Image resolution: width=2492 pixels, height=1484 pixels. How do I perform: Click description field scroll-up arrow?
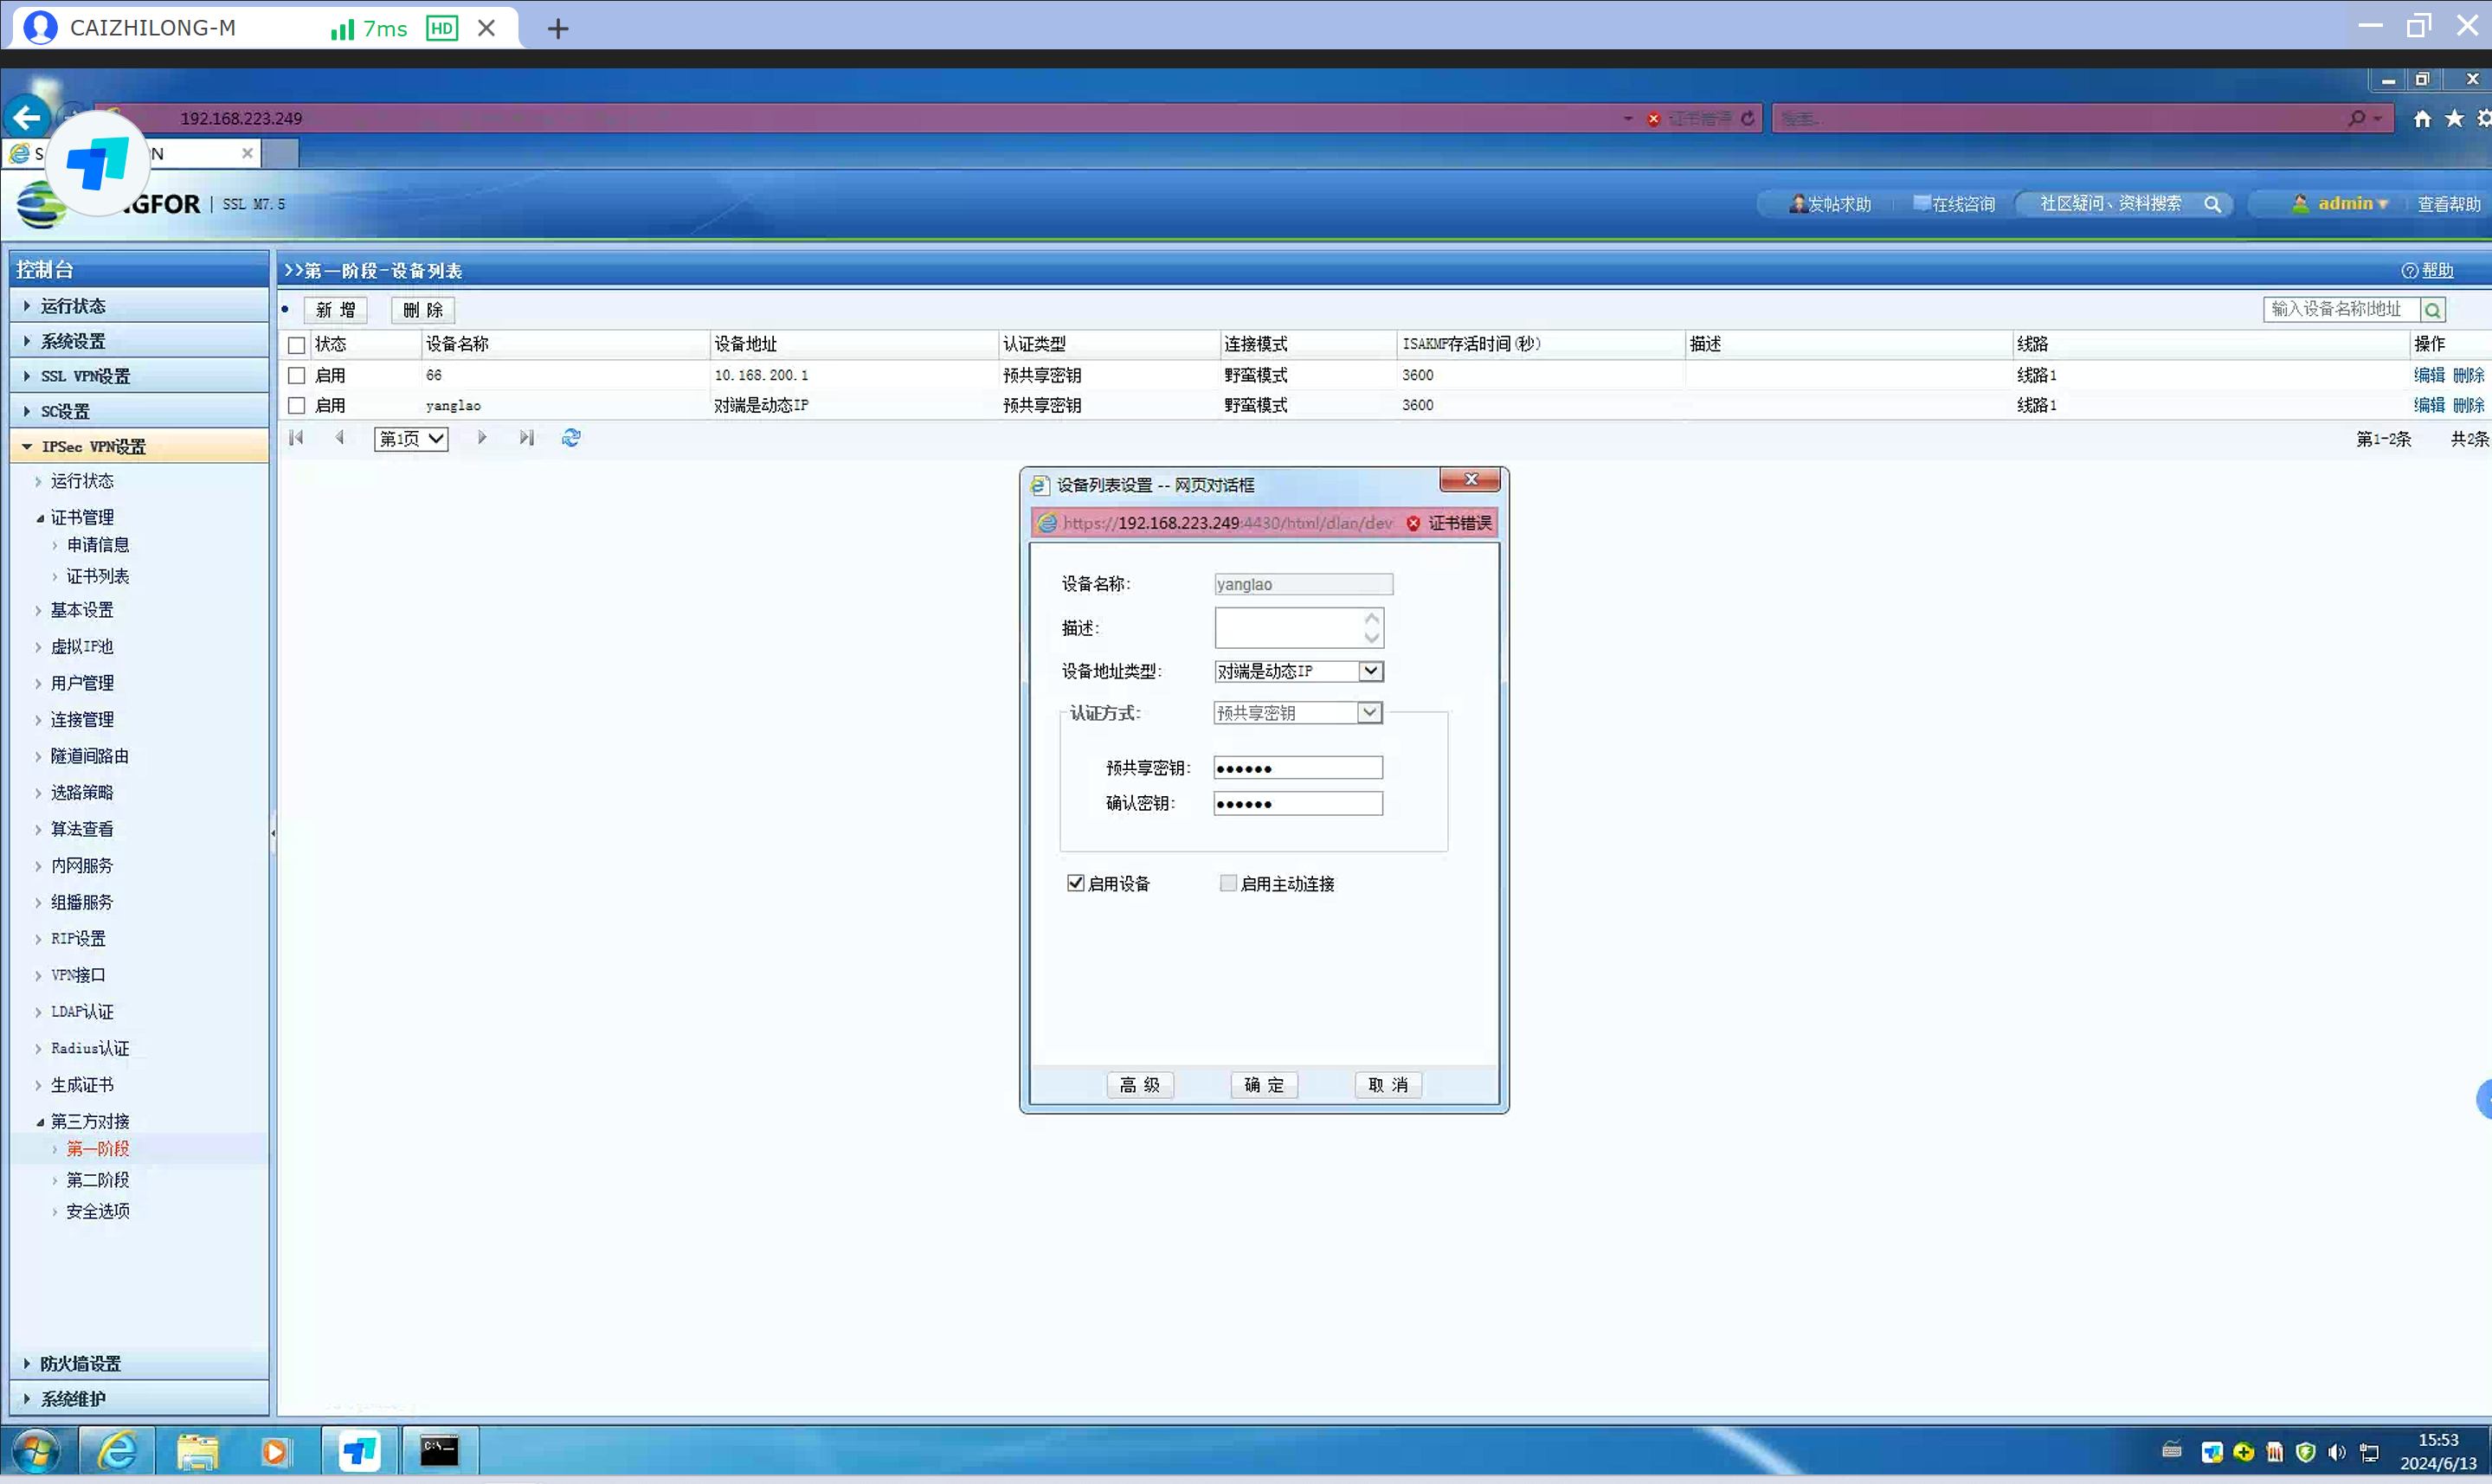click(1372, 618)
